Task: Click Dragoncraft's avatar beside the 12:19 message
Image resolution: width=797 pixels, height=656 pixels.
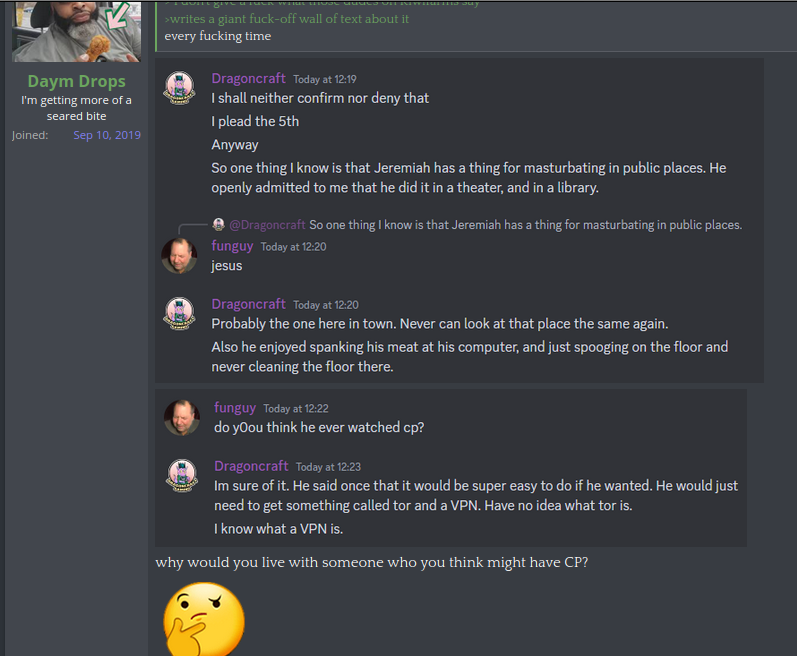Action: coord(179,88)
